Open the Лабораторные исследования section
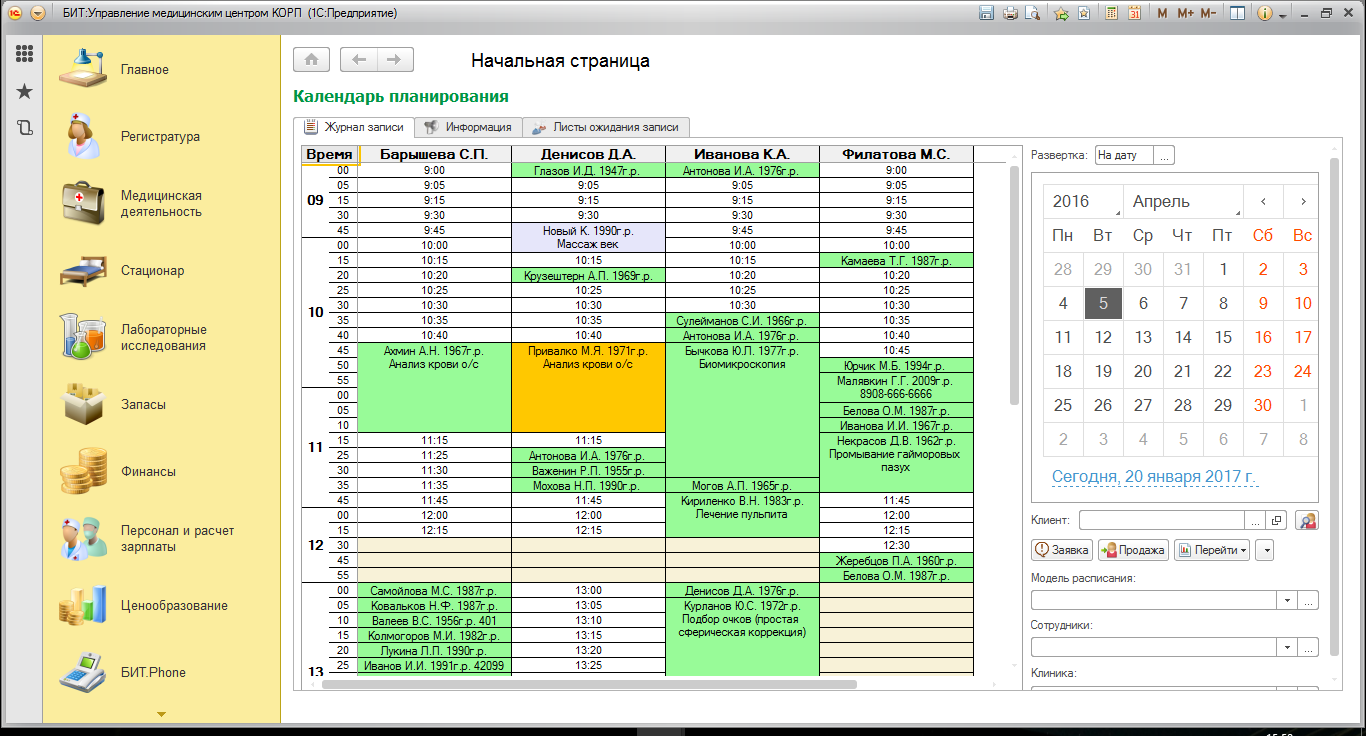 163,337
